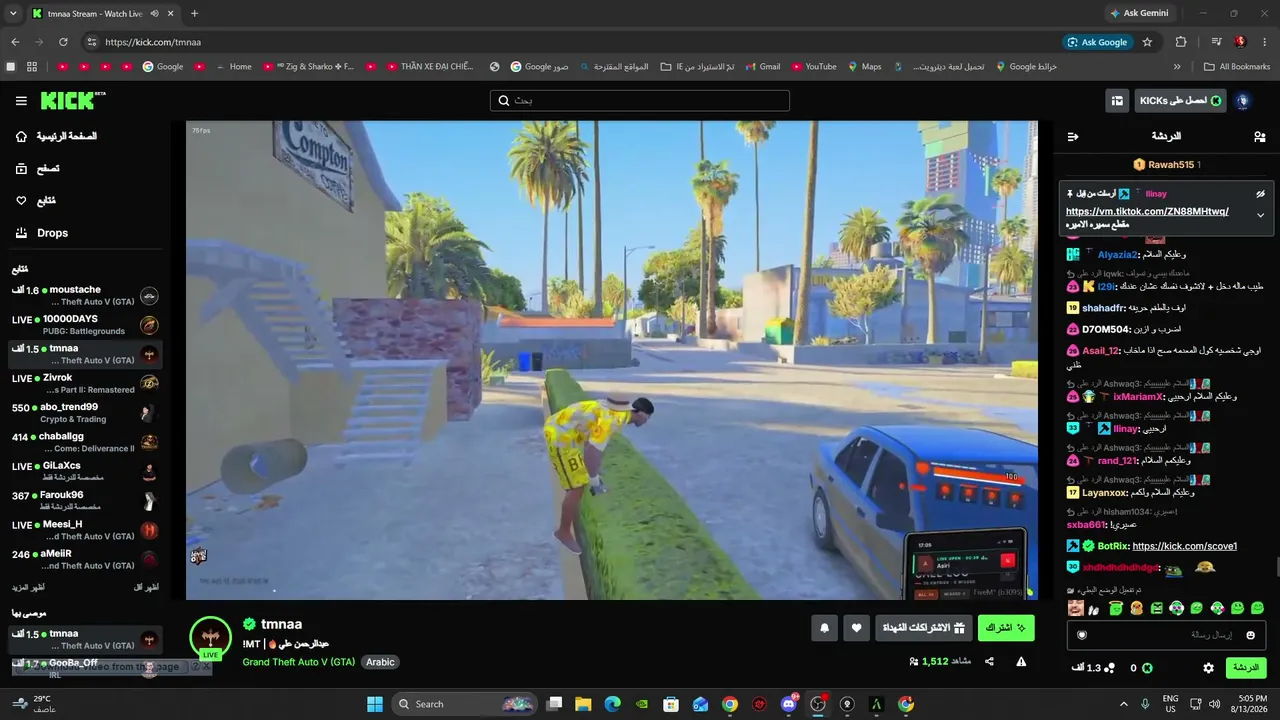Open 10000DAYS channel in sidebar
Screen dimensions: 1280x720
tap(85, 325)
